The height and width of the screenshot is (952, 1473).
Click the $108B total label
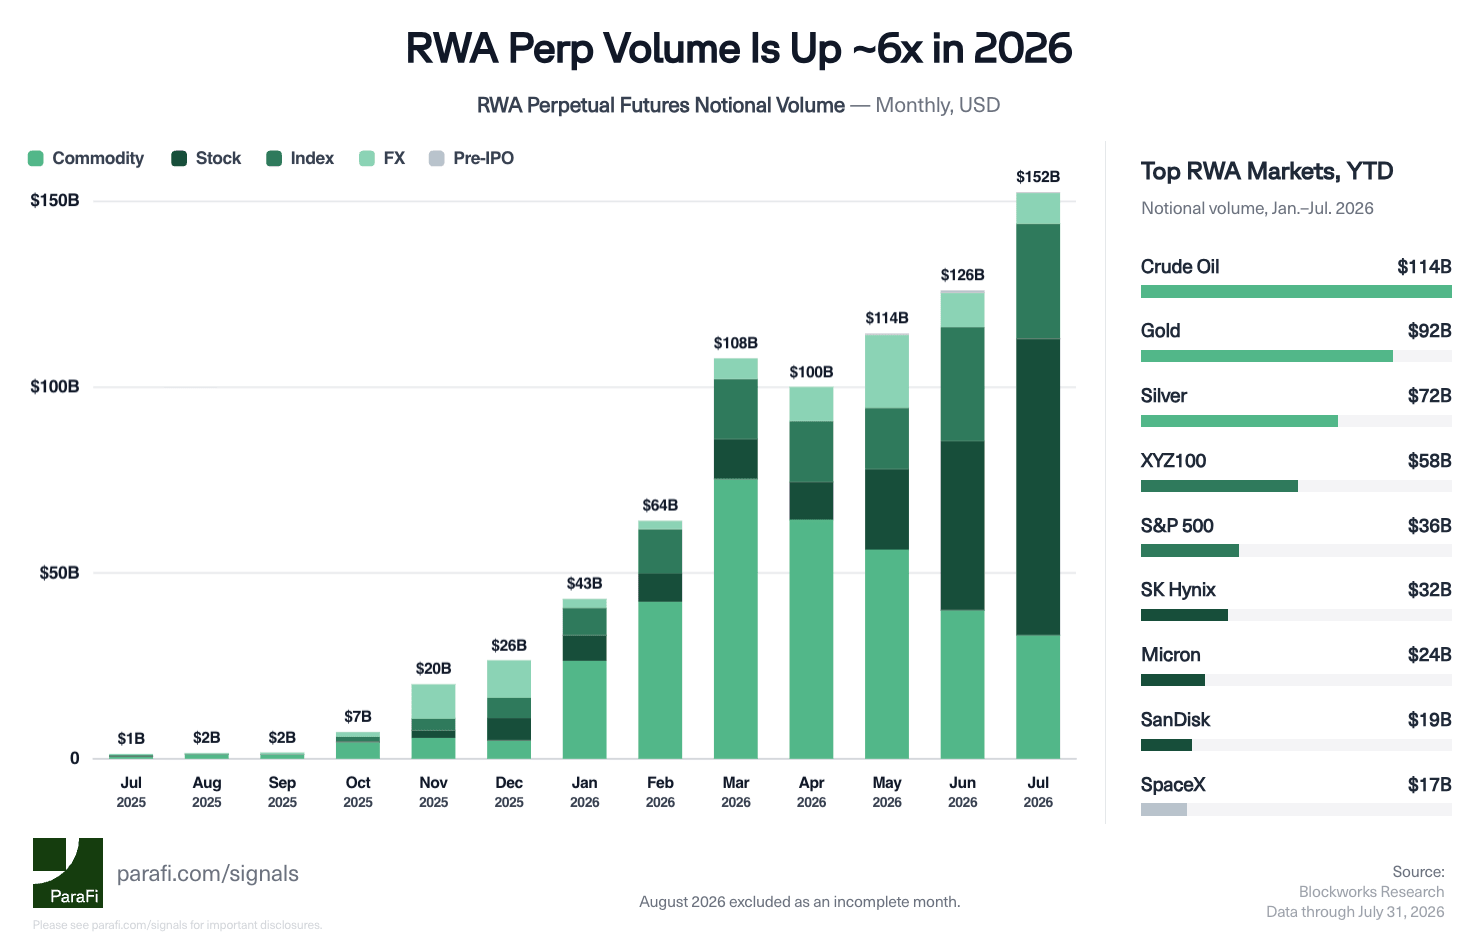tap(736, 343)
